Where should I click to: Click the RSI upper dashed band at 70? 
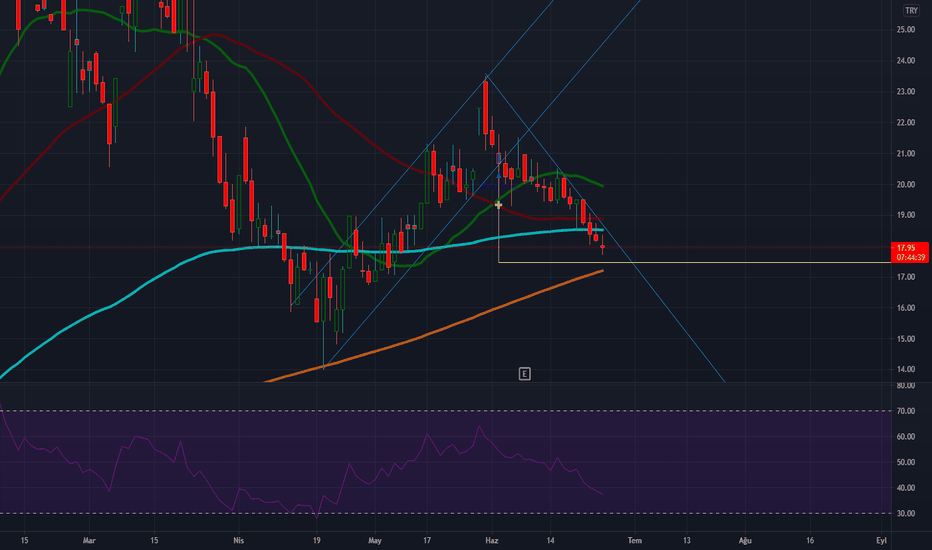446,411
